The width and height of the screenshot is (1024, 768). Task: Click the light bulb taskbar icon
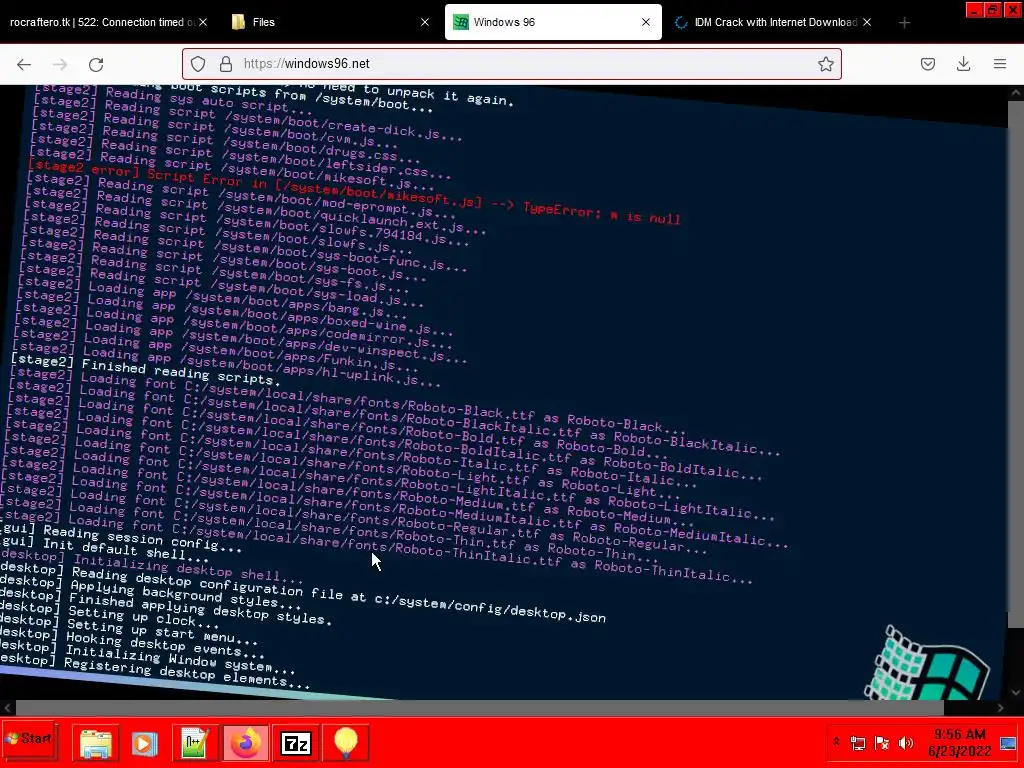click(x=345, y=743)
